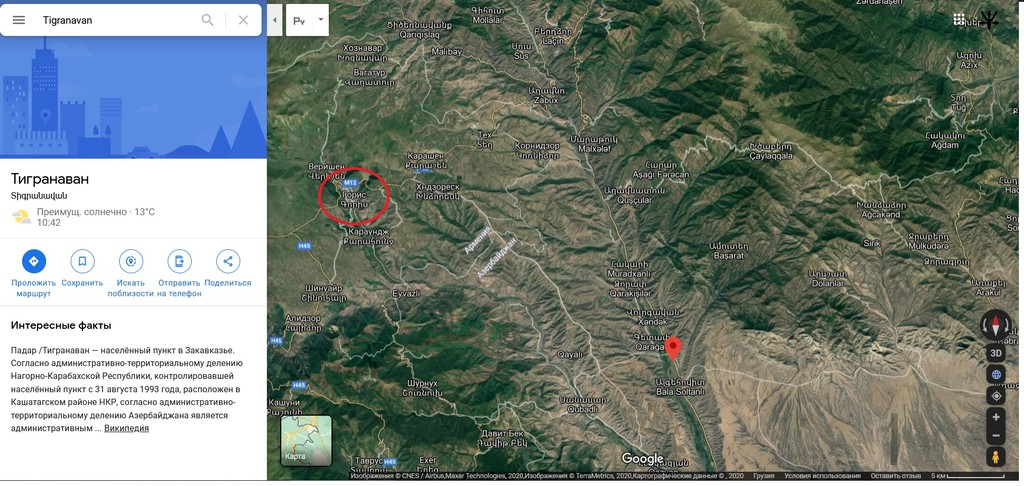Zoom out with the minus button

[x=996, y=435]
